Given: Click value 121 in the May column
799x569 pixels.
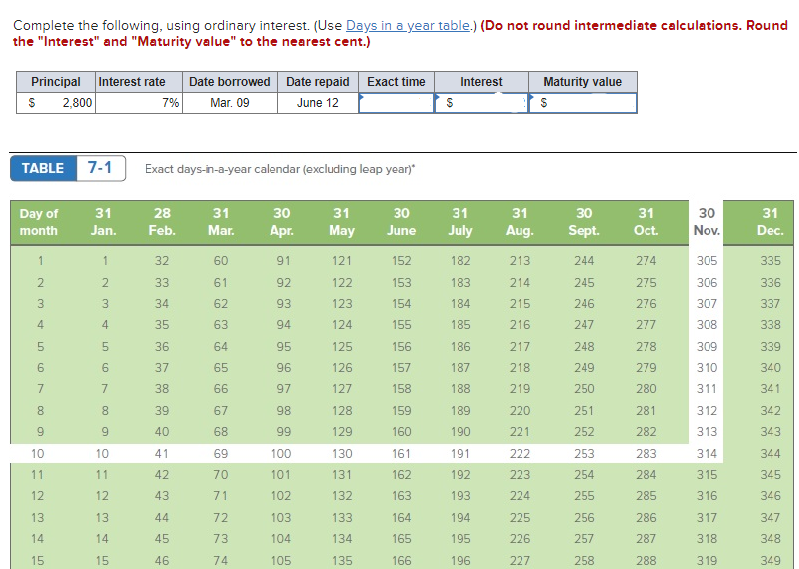Looking at the screenshot, I should coord(342,261).
